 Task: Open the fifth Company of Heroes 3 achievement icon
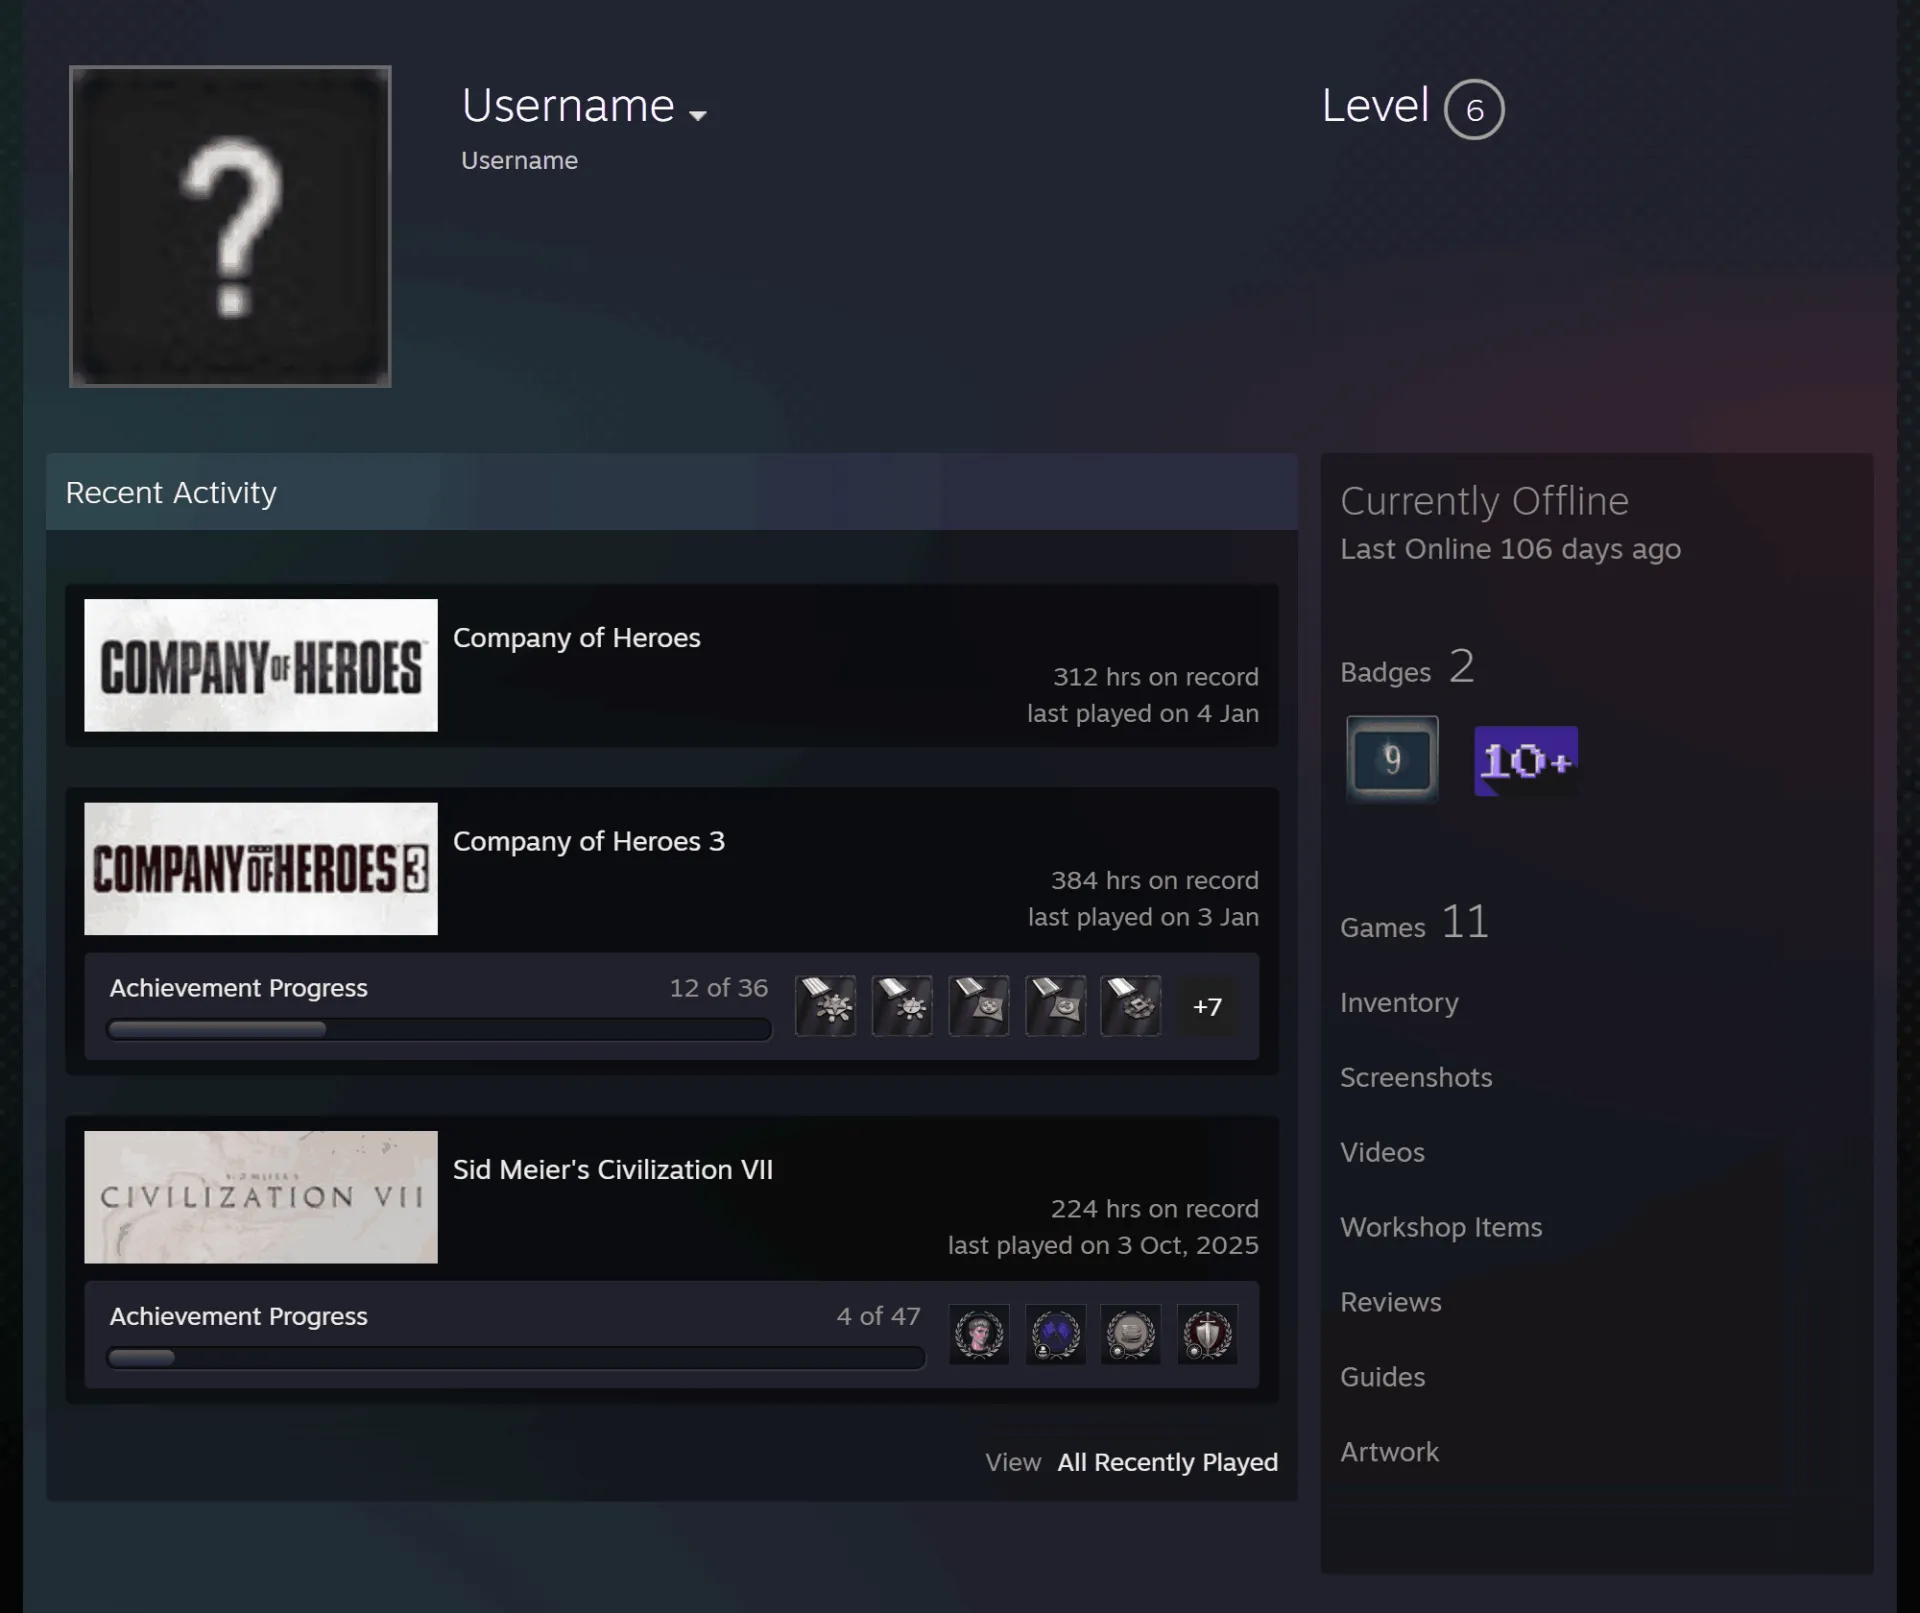point(1131,1006)
